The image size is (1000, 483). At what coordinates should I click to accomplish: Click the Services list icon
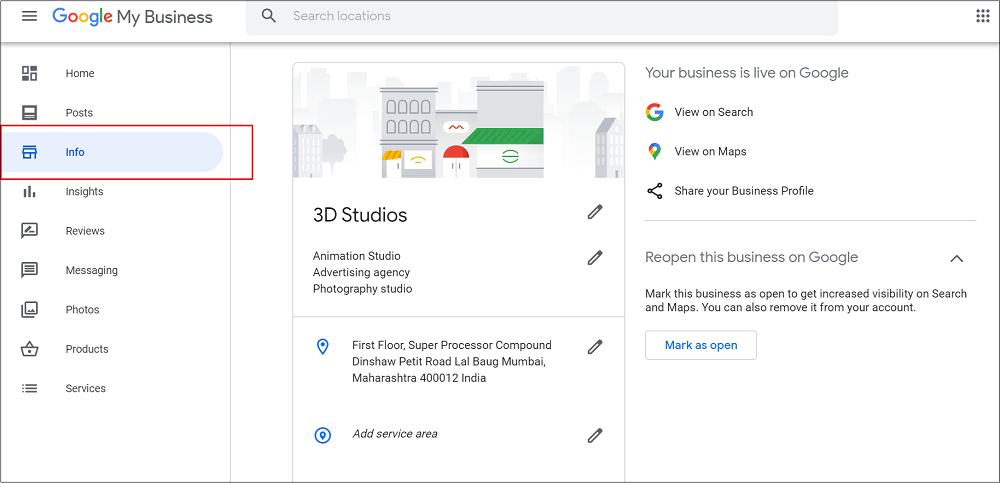pos(29,389)
